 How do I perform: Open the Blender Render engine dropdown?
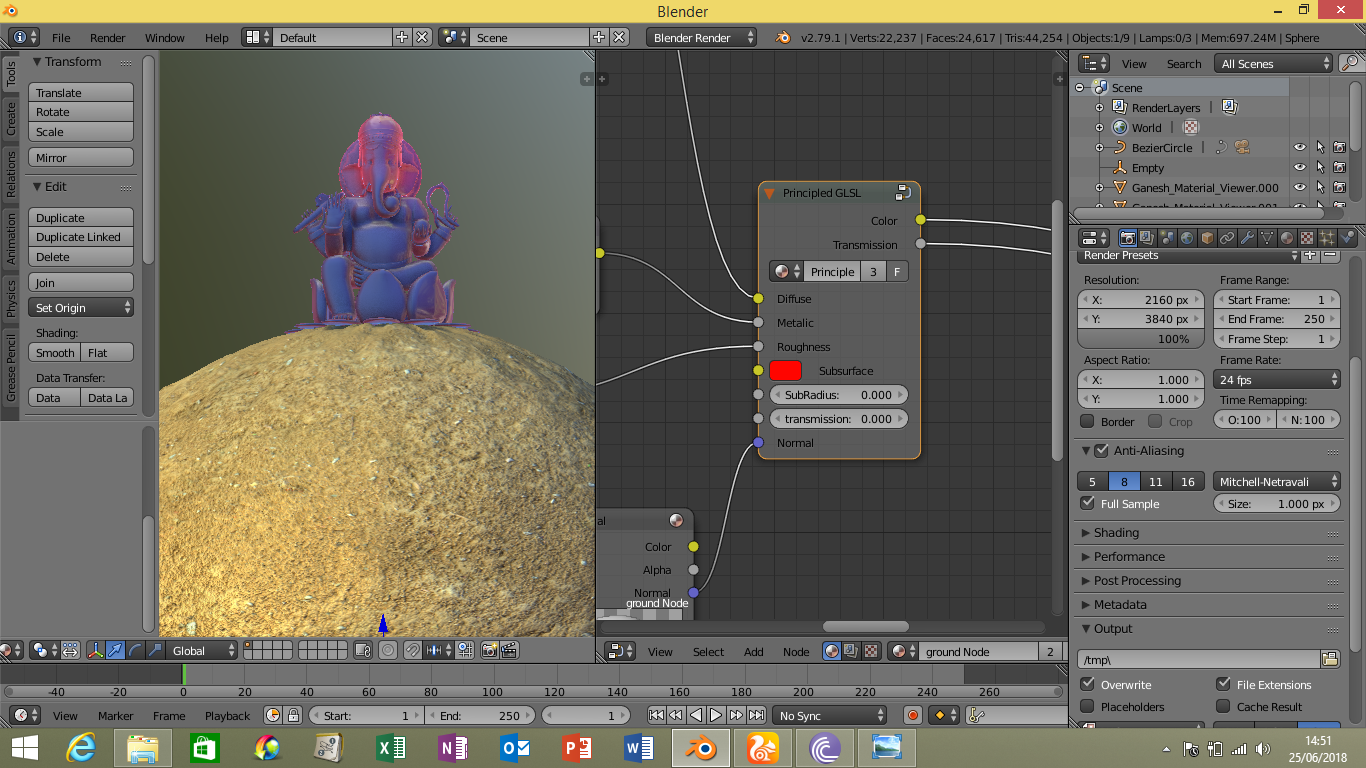click(703, 37)
